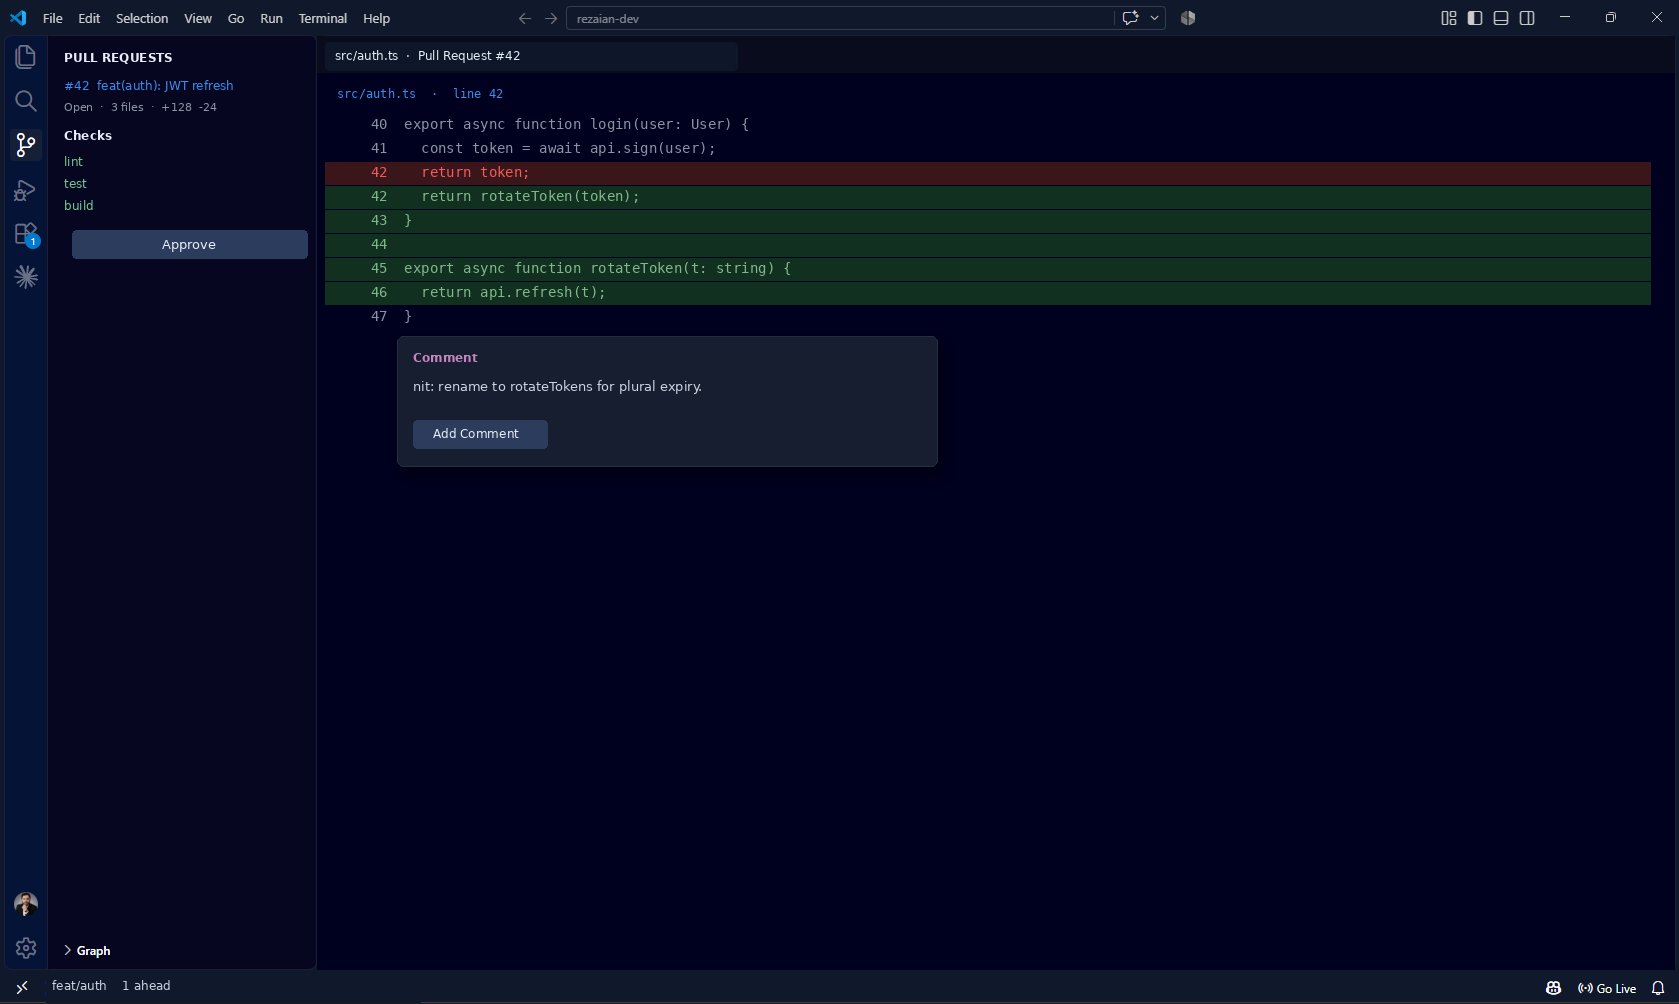The height and width of the screenshot is (1004, 1679).
Task: Click the feat/auth branch in status bar
Action: (79, 986)
